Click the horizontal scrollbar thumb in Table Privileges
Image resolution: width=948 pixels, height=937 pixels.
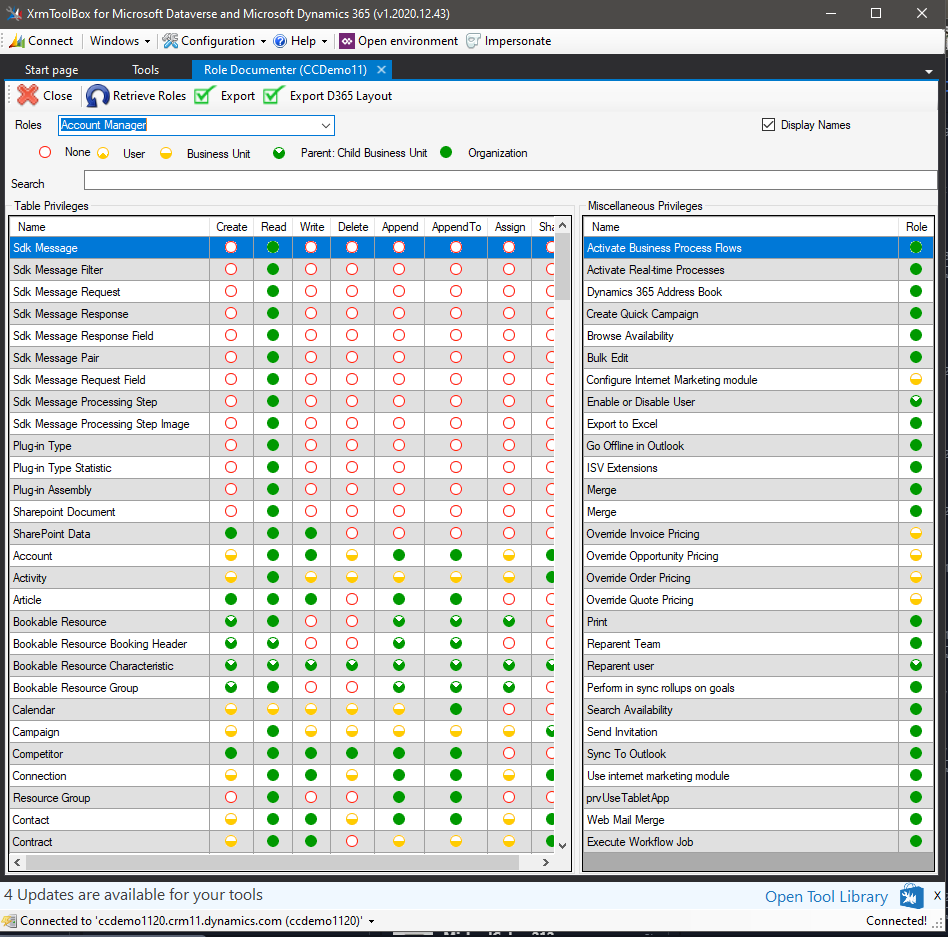272,862
